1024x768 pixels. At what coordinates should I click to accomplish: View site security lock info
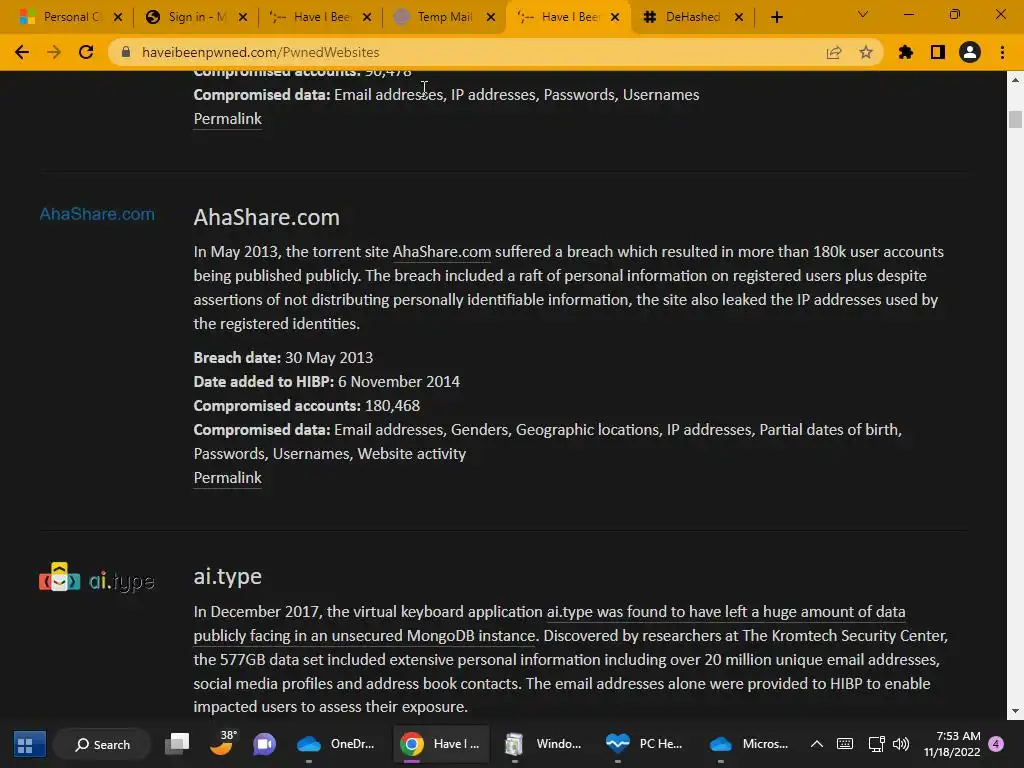click(126, 52)
